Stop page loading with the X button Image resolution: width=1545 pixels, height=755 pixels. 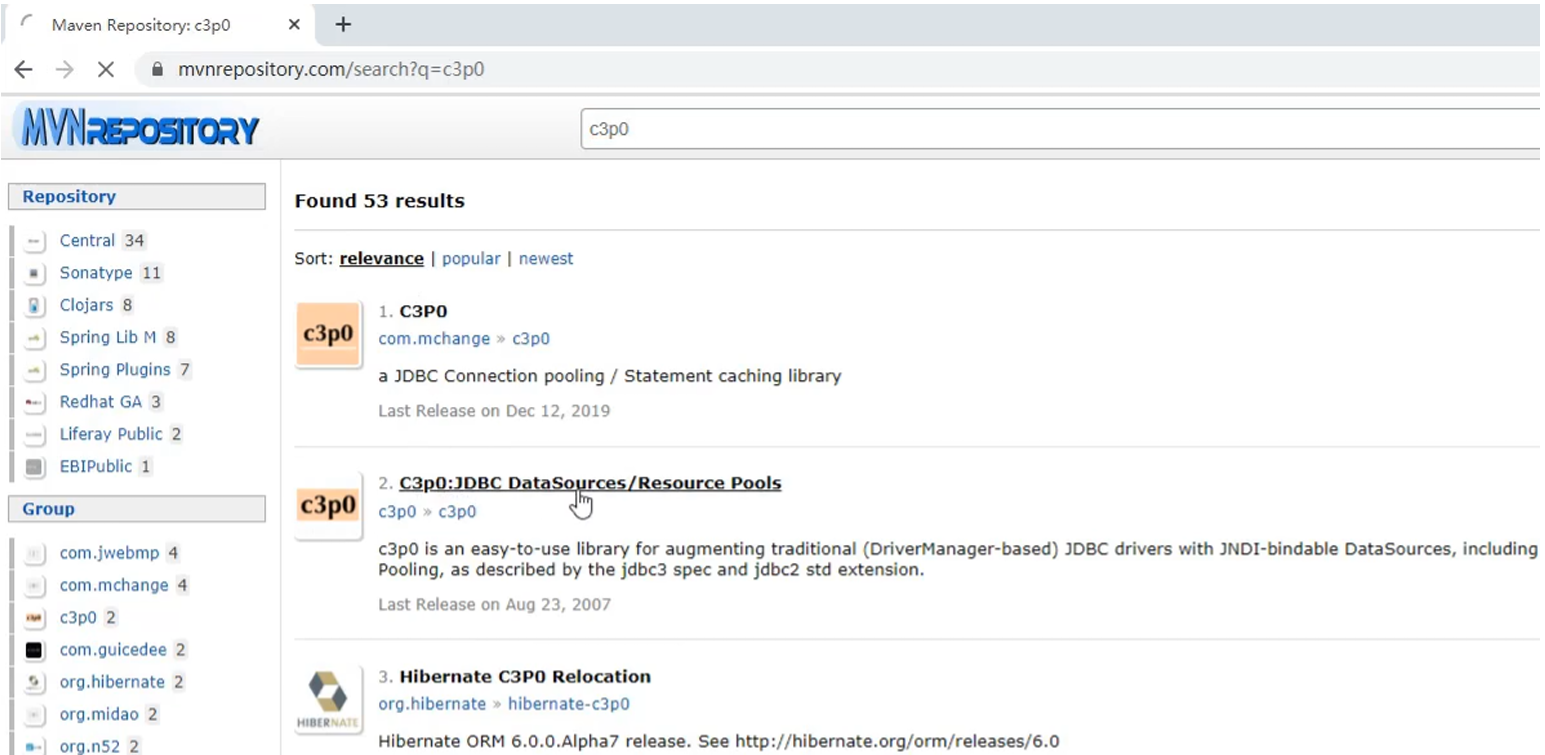[x=105, y=70]
